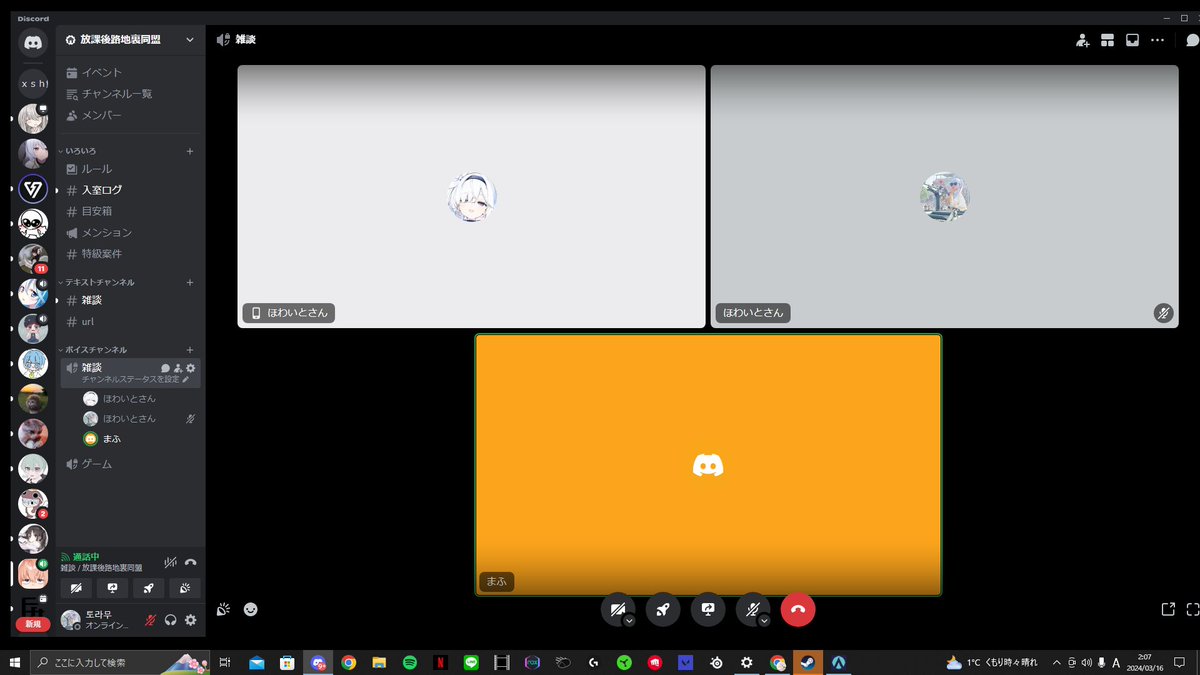Create channel in ボイスチャンネル category
Image resolution: width=1200 pixels, height=675 pixels.
pyautogui.click(x=190, y=350)
